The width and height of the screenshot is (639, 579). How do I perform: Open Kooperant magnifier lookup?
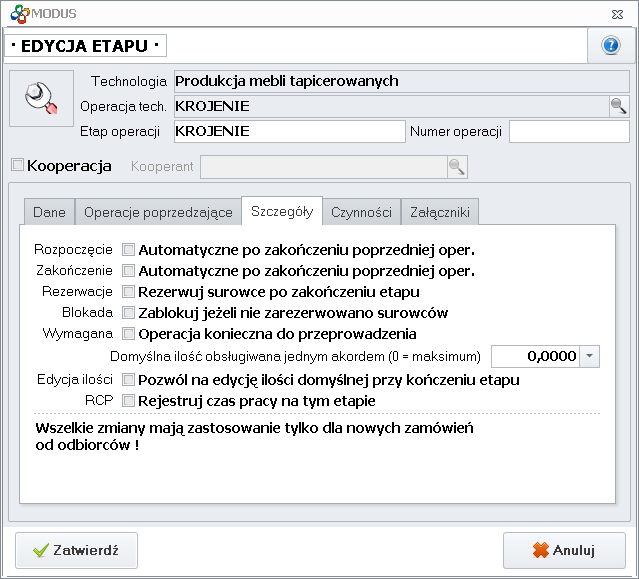457,167
